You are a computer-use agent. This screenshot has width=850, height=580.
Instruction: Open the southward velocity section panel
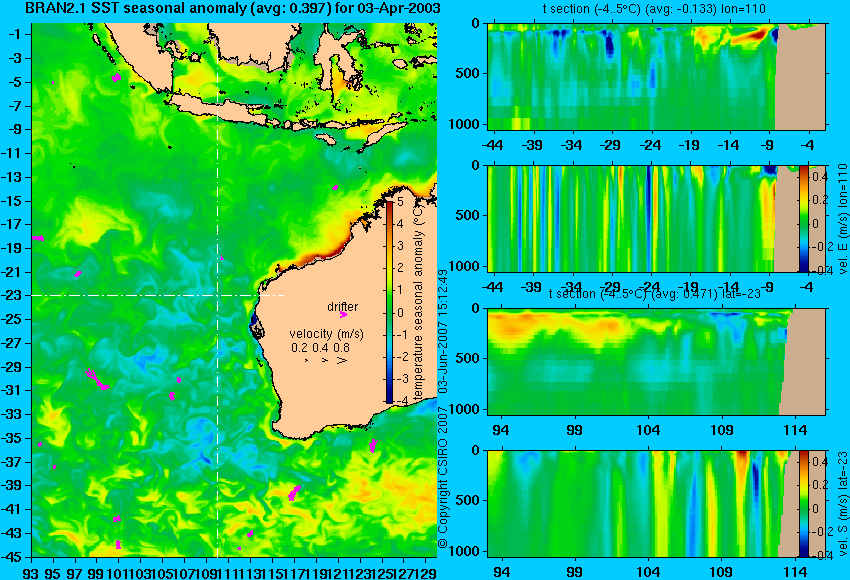(x=656, y=504)
